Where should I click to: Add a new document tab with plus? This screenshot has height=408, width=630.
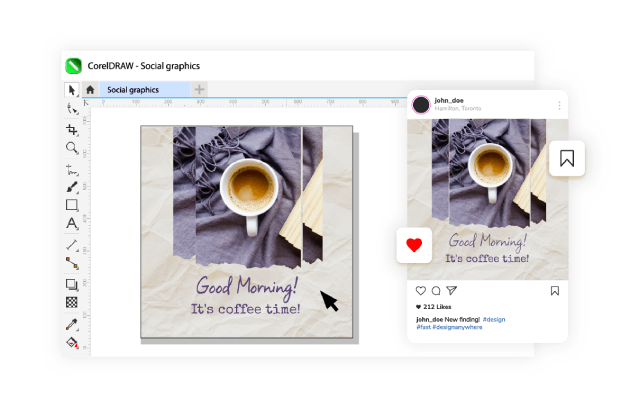click(199, 90)
